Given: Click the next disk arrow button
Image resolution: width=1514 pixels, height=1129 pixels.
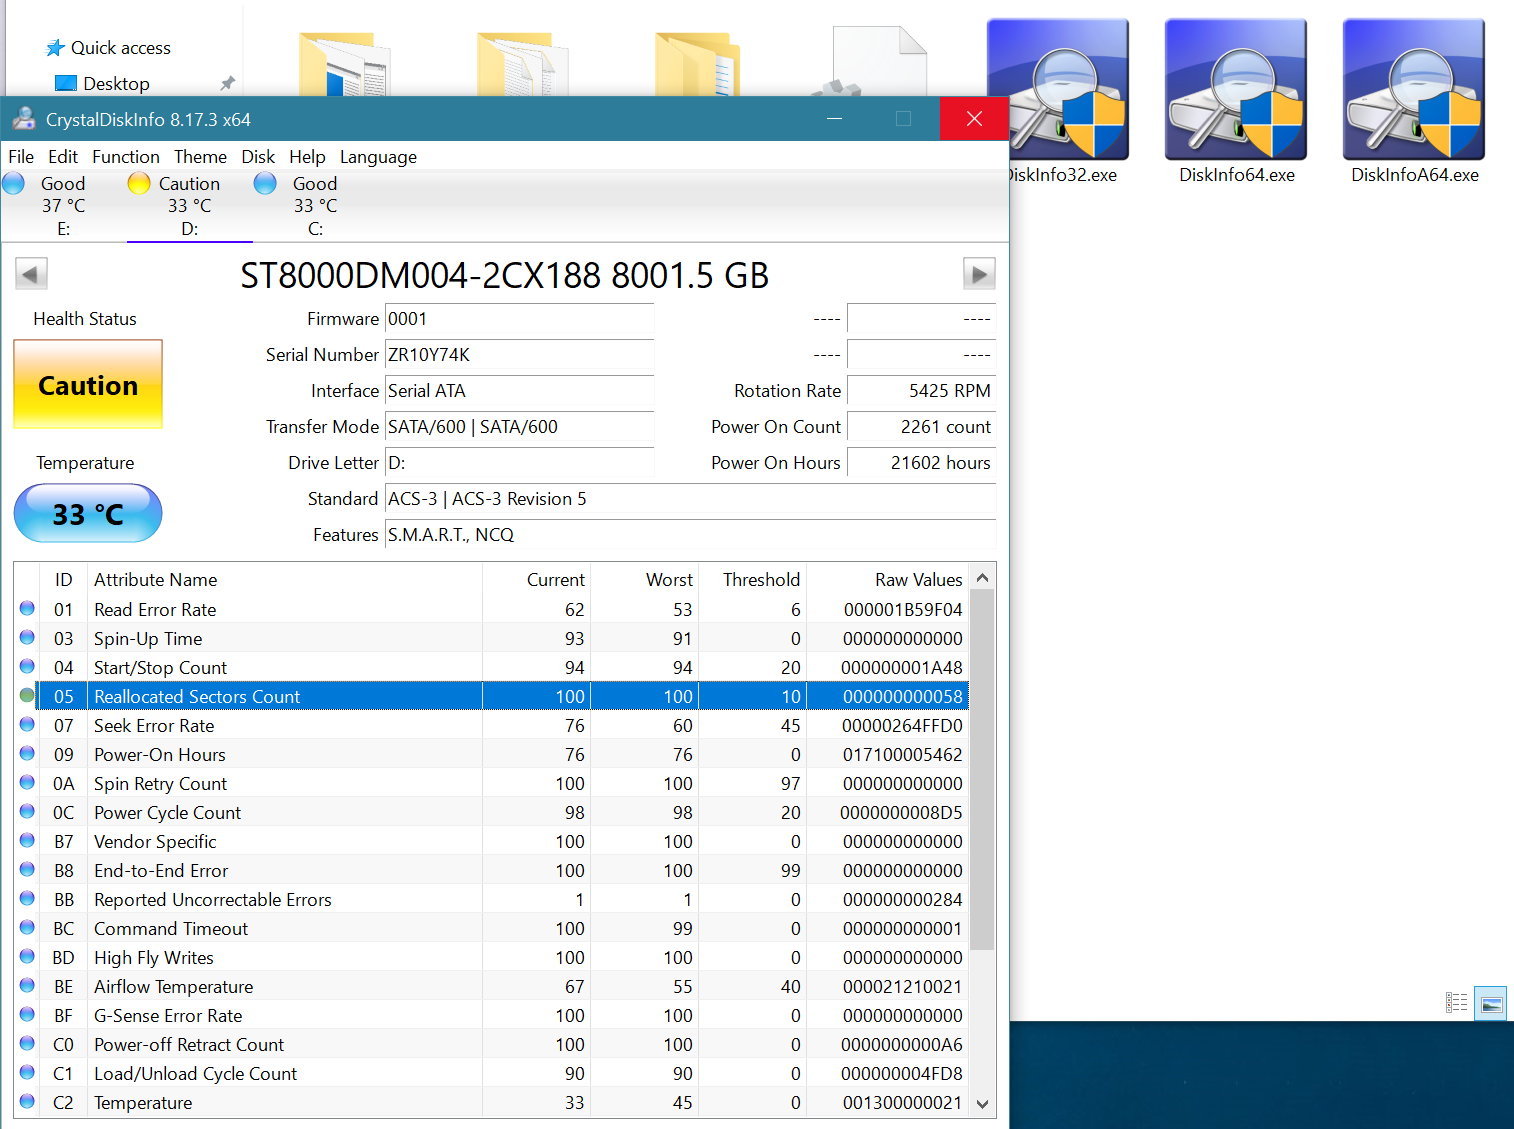Looking at the screenshot, I should 978,274.
